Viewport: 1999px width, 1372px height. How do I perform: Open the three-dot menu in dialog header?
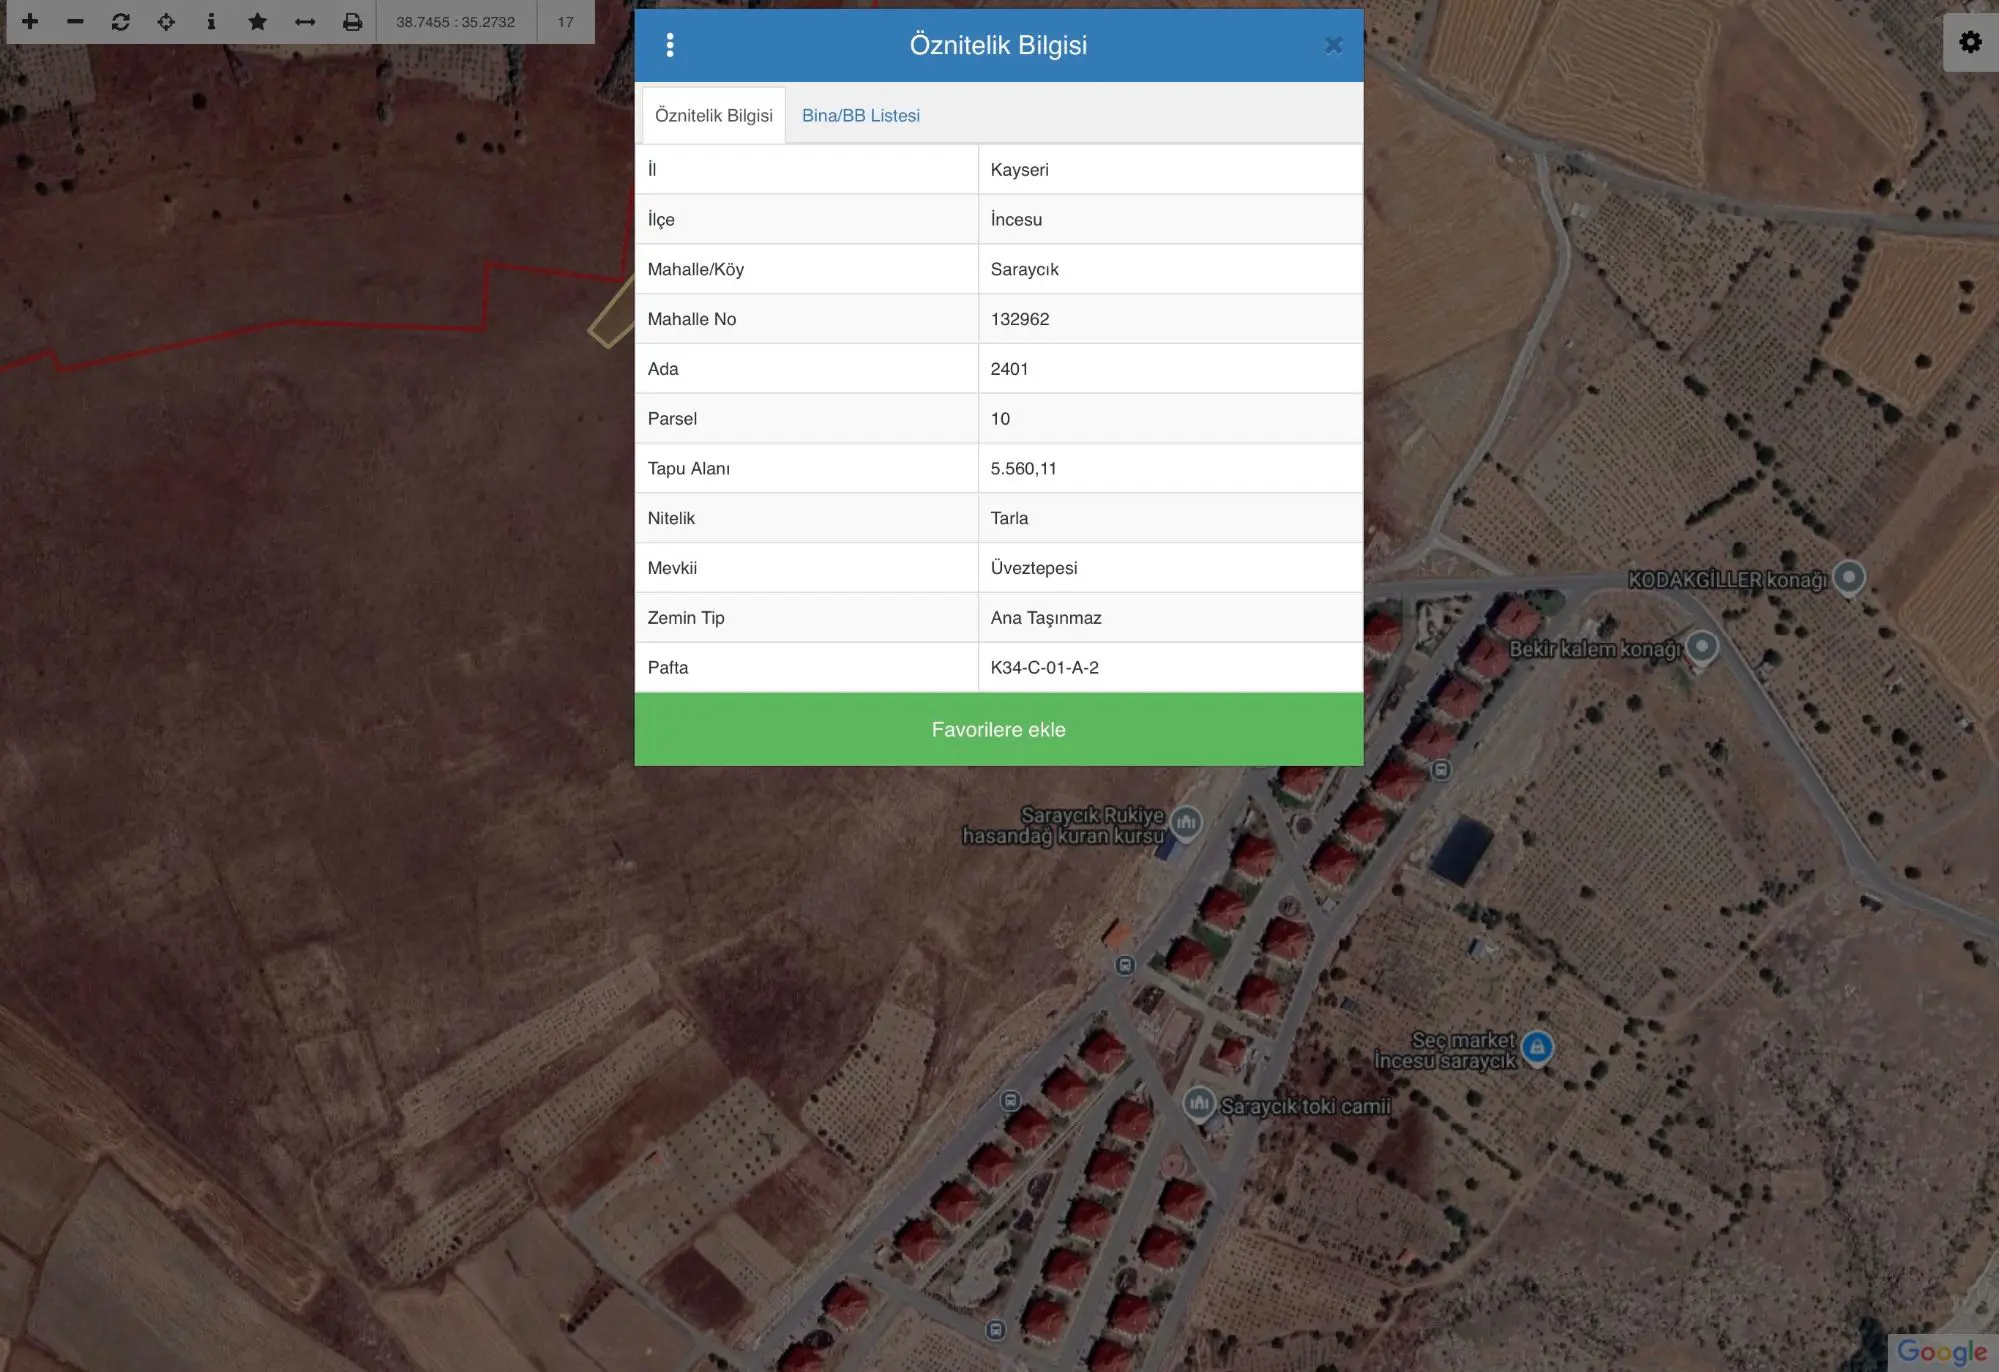point(670,45)
